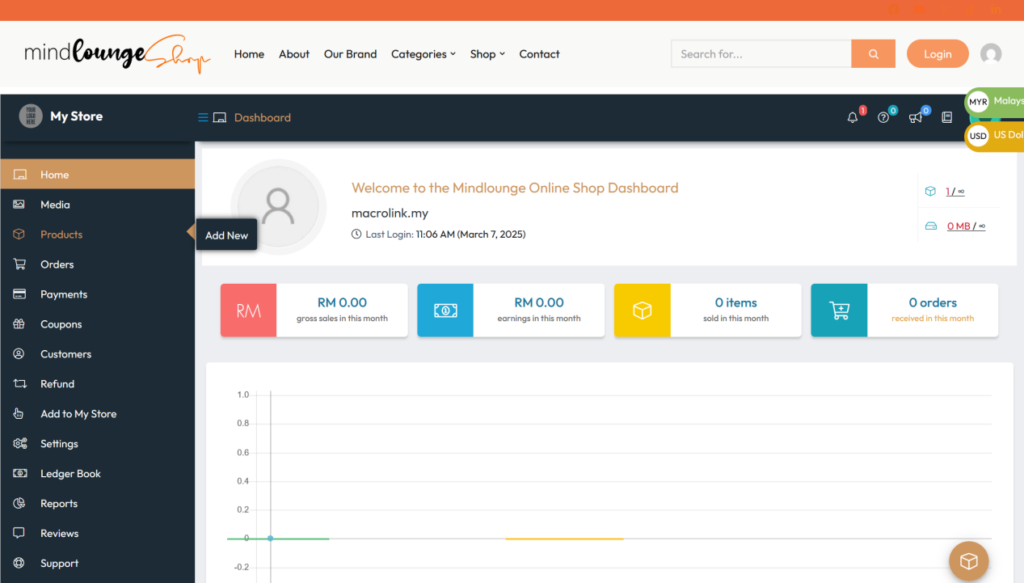Open the announcements megaphone icon
Screen dimensions: 1024x583
pyautogui.click(x=915, y=117)
